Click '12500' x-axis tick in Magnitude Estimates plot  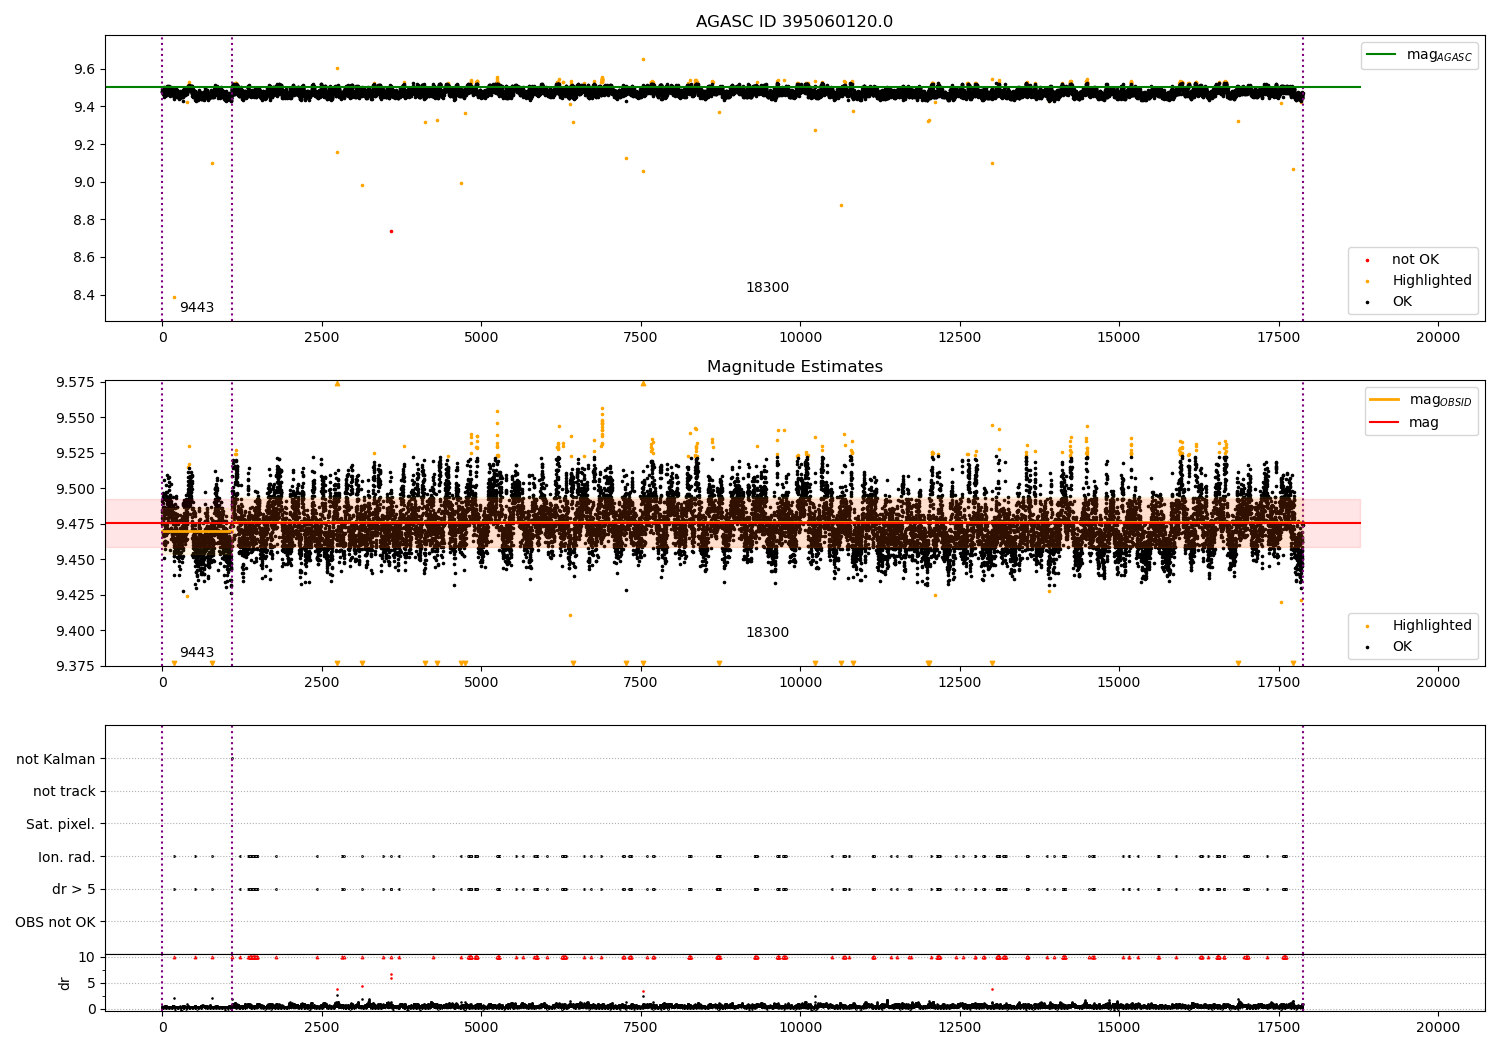[x=959, y=683]
